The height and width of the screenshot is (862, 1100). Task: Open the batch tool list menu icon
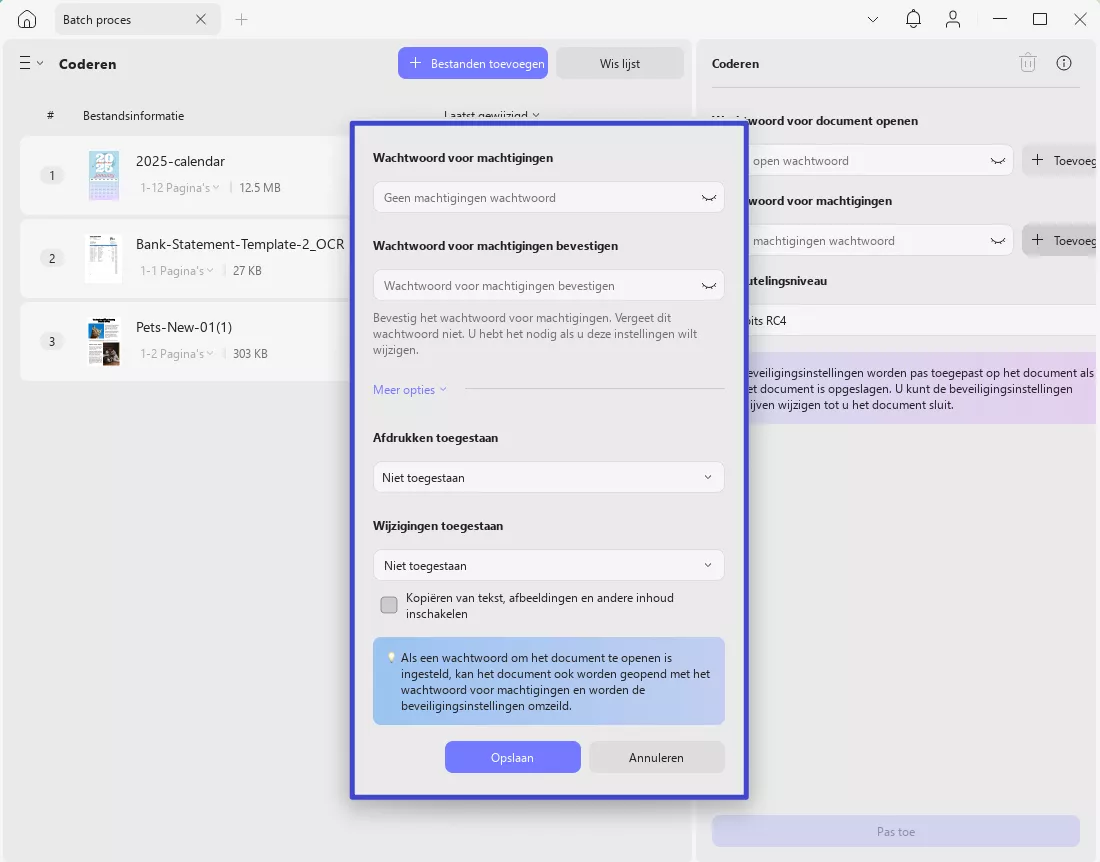point(31,63)
